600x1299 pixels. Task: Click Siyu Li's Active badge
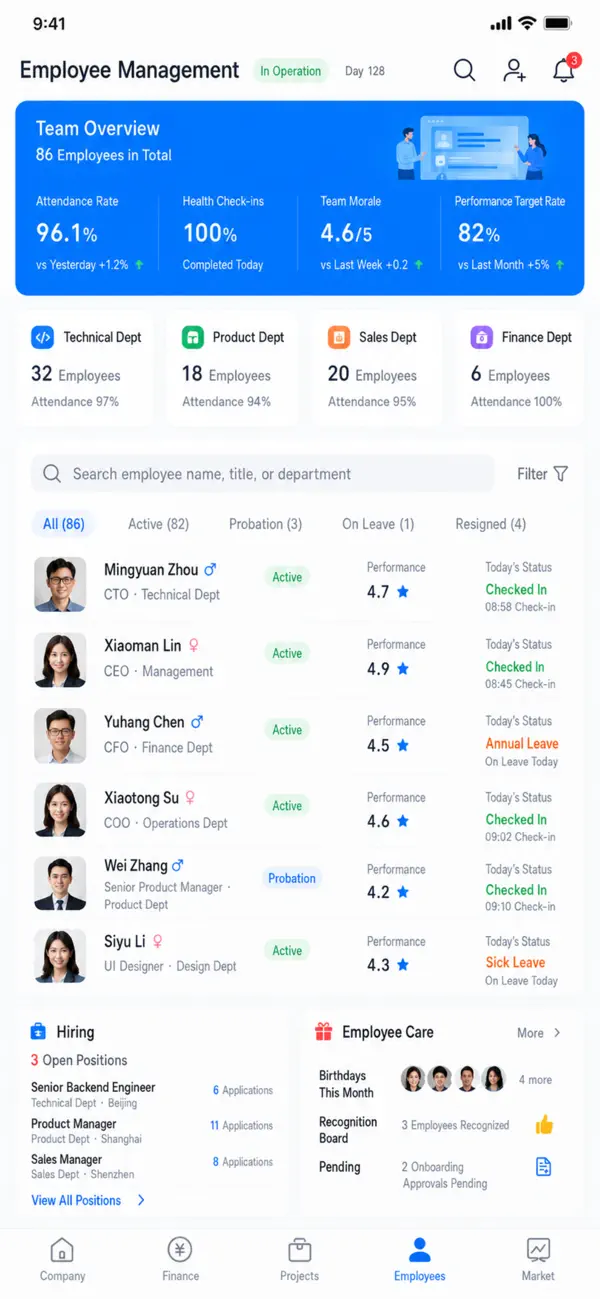[287, 950]
